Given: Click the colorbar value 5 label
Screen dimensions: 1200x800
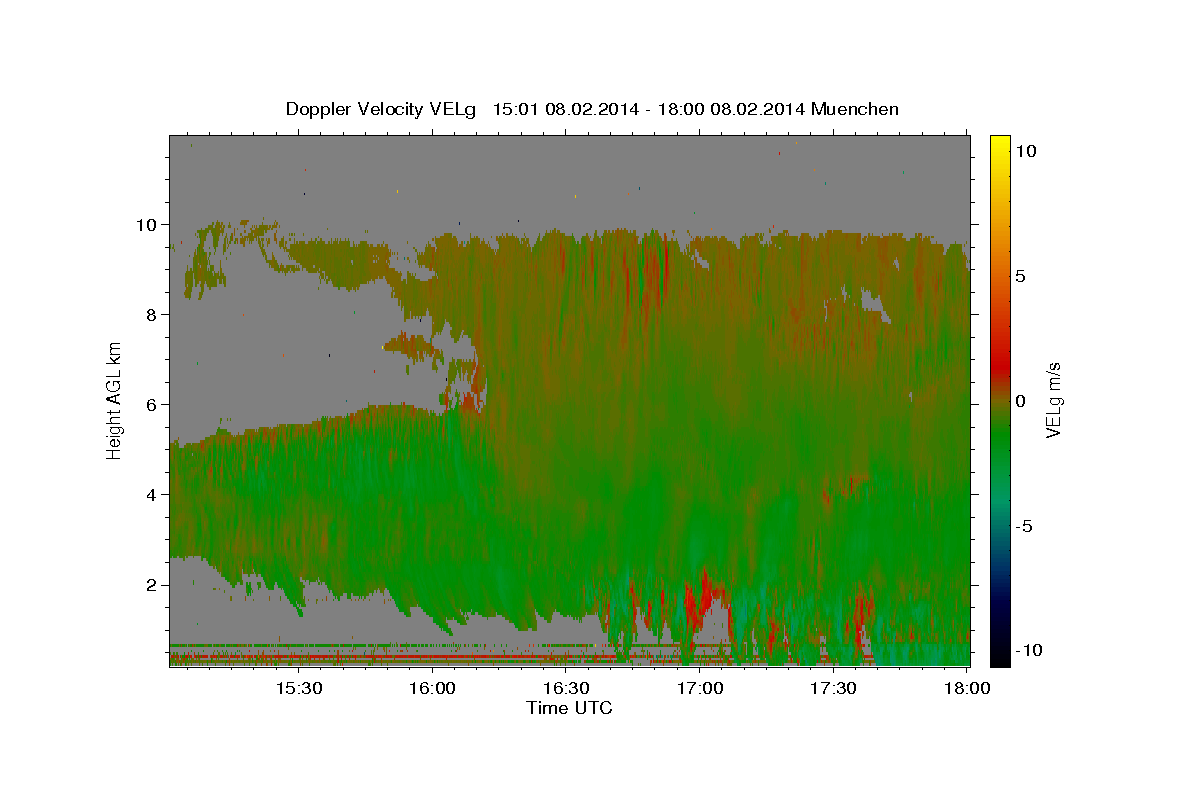Looking at the screenshot, I should pyautogui.click(x=1020, y=276).
